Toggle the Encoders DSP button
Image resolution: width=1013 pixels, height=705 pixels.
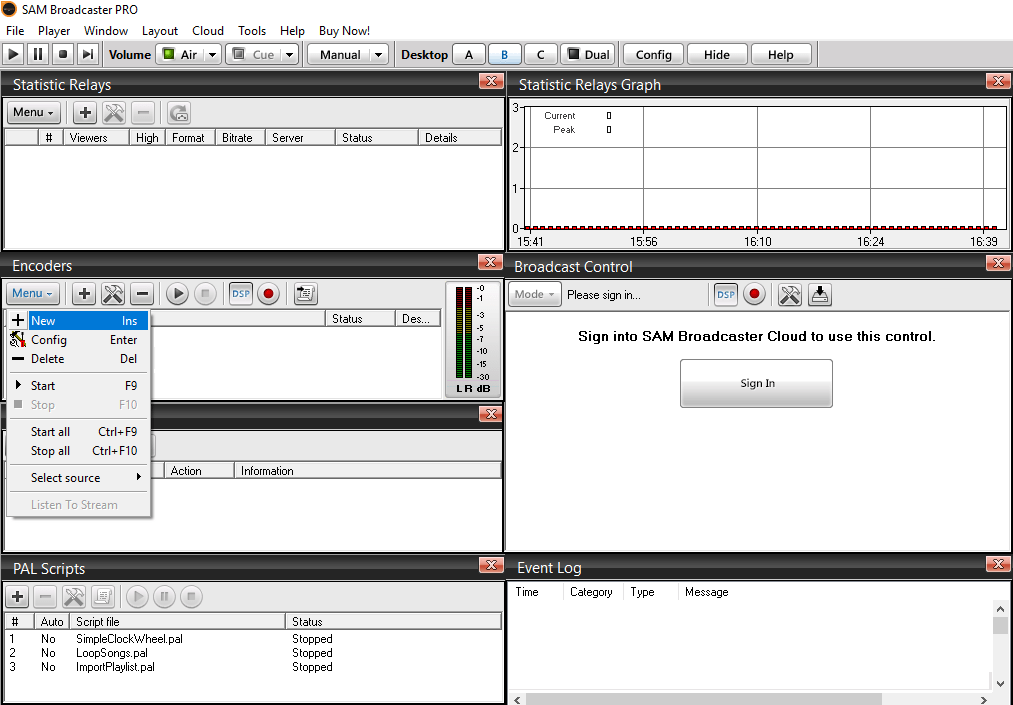tap(241, 294)
